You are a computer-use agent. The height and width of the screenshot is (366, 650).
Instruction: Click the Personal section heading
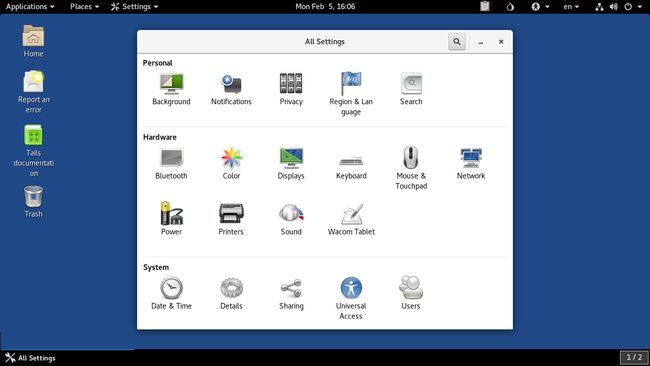[157, 63]
